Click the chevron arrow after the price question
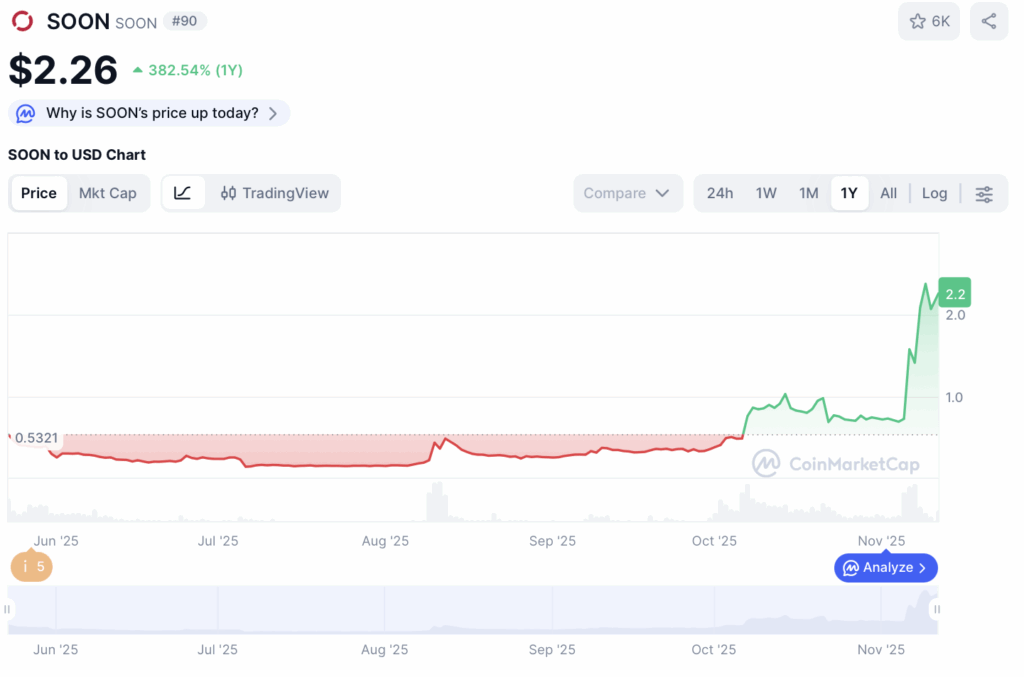 (273, 114)
